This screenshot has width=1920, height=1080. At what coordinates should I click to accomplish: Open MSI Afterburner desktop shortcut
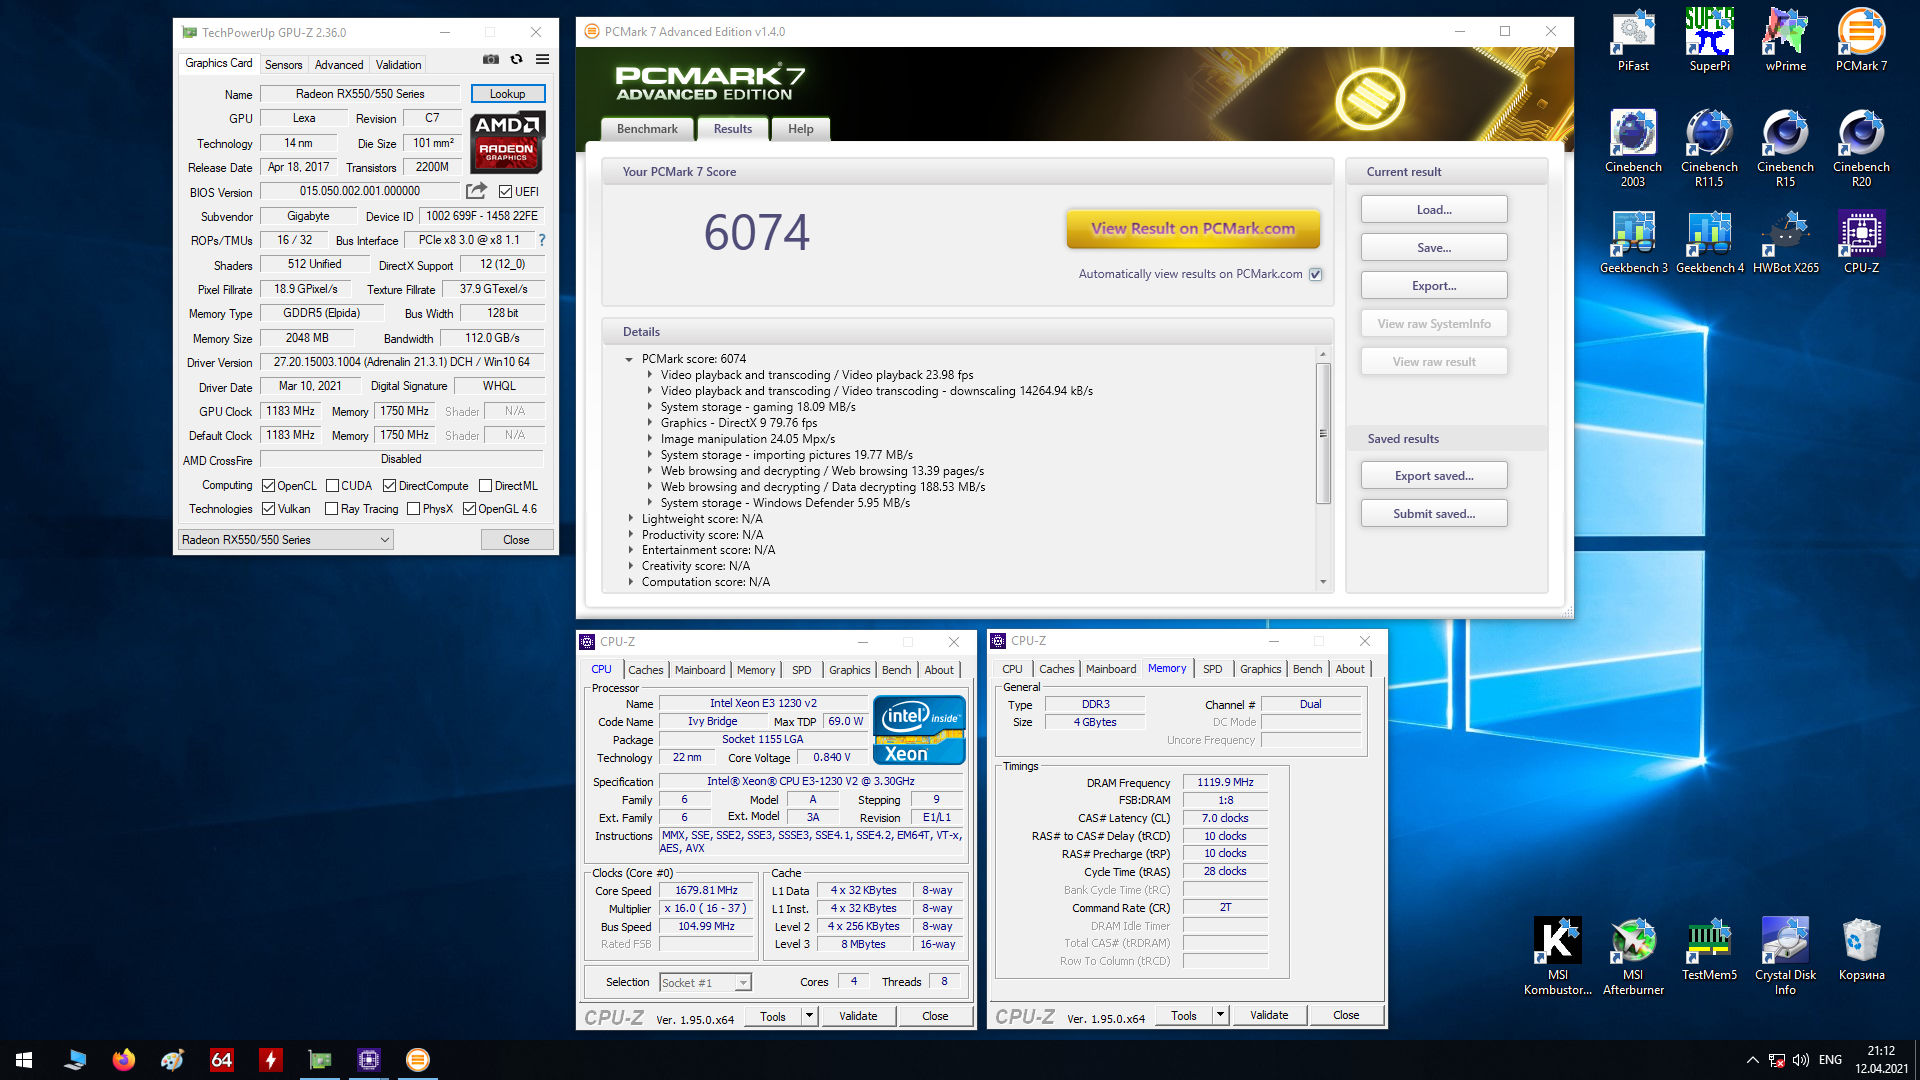[x=1633, y=957]
